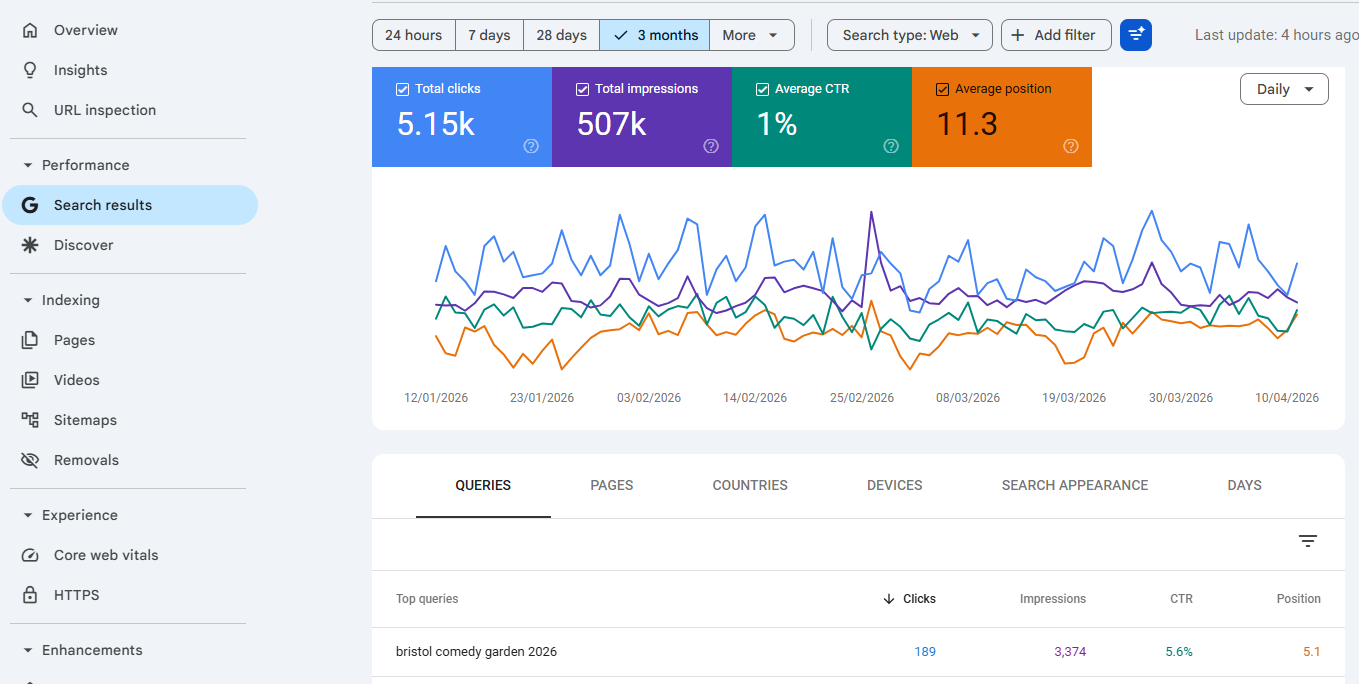Viewport: 1359px width, 684px height.
Task: Switch to the PAGES tab
Action: pos(612,485)
